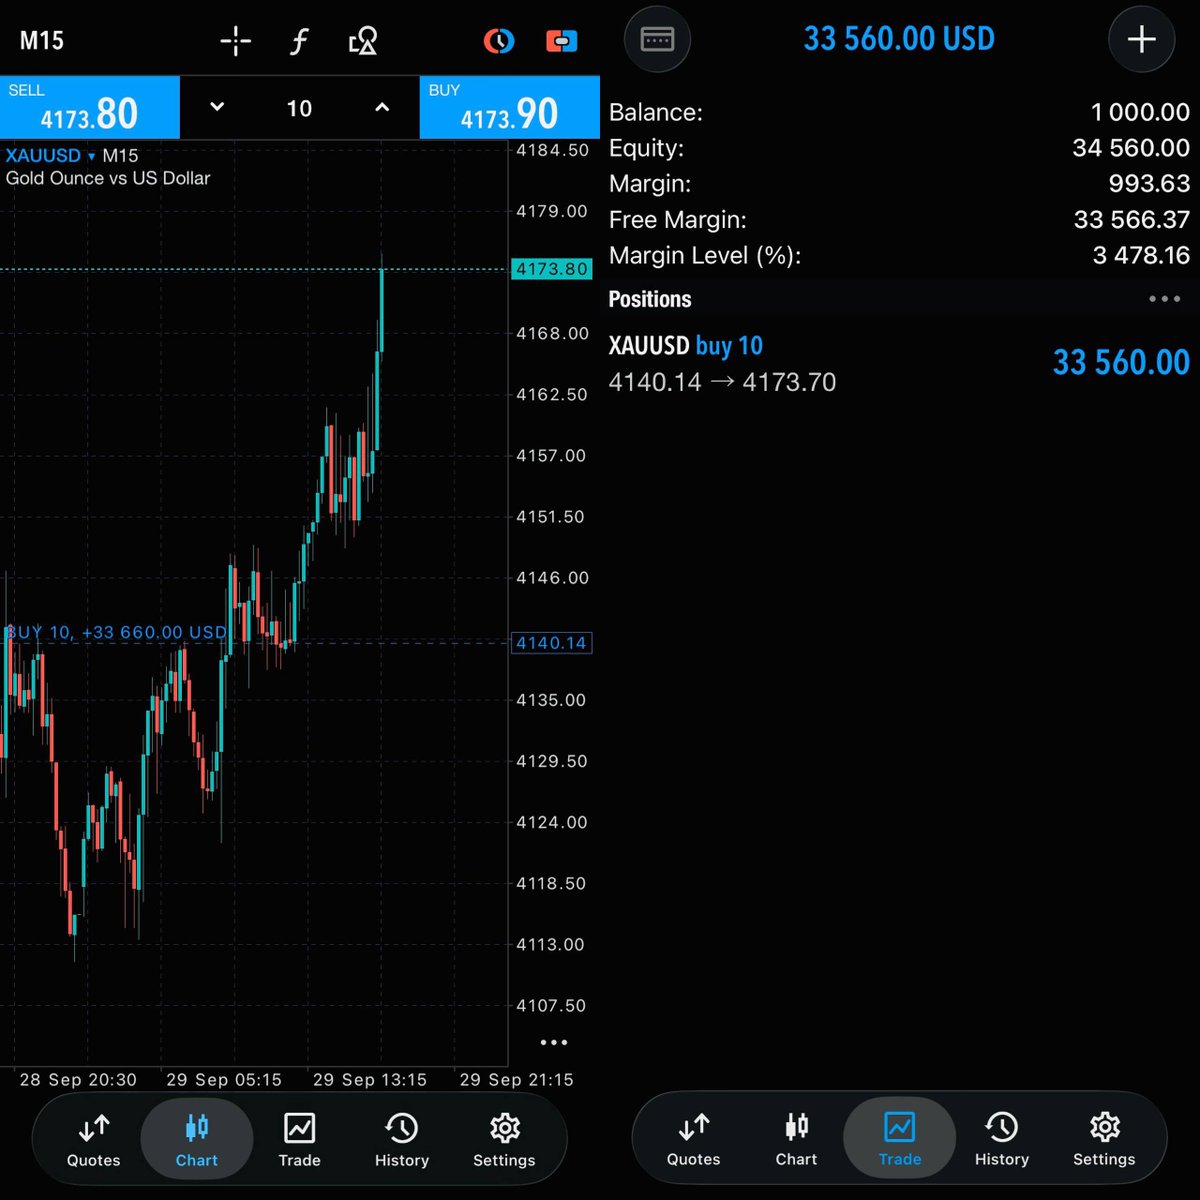Add new order with plus button

(x=1142, y=39)
